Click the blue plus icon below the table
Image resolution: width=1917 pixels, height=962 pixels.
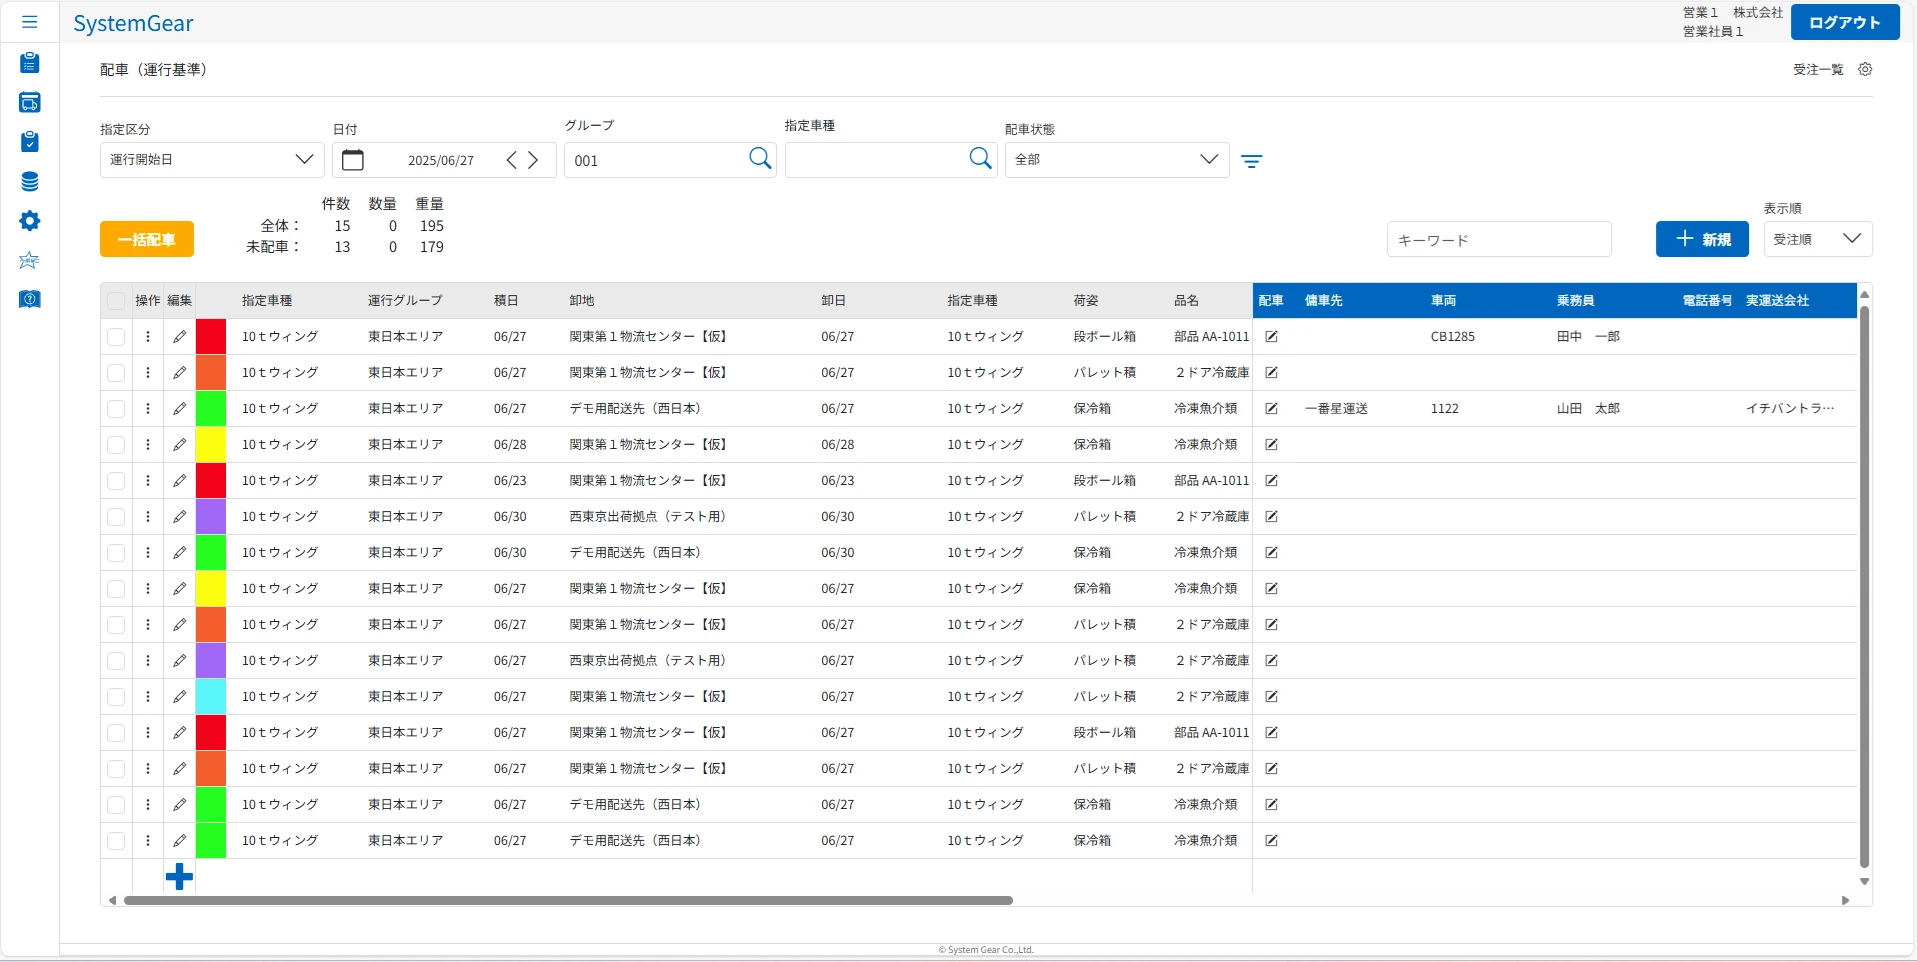click(x=179, y=877)
